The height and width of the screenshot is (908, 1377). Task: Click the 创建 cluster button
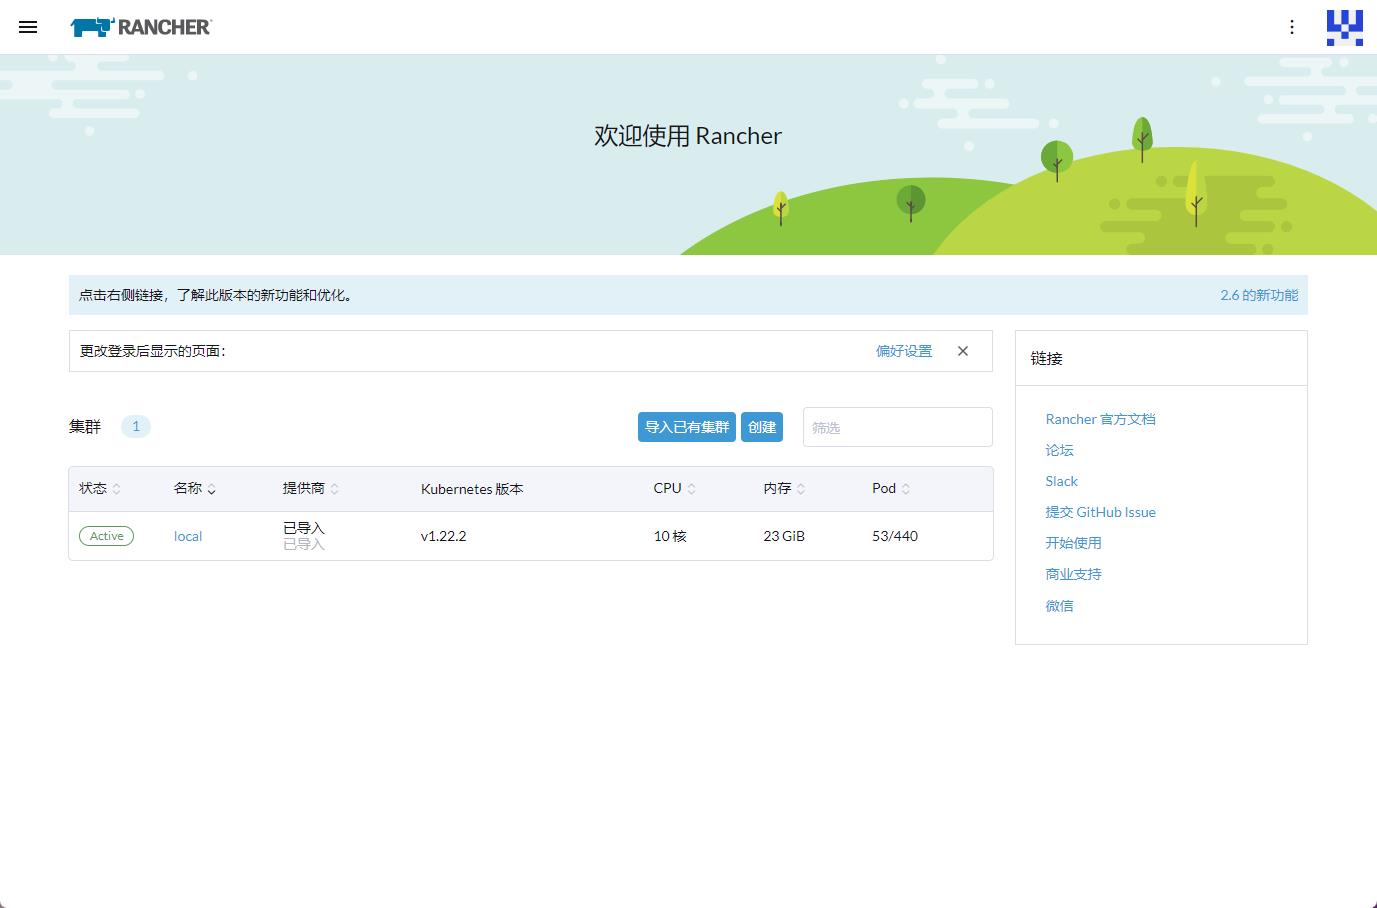762,427
